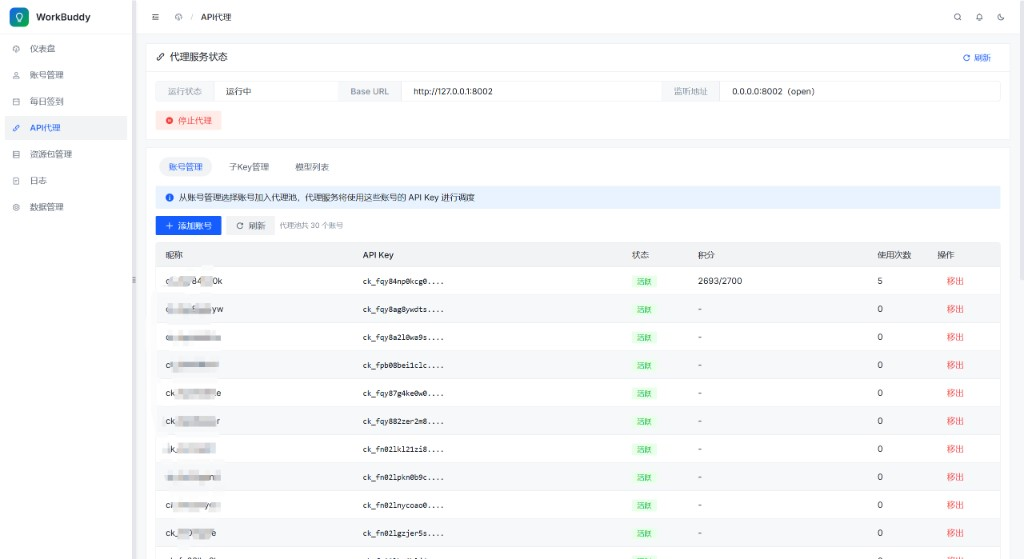Viewport: 1024px width, 559px height.
Task: Open the 日志 sidebar entry
Action: 65,181
